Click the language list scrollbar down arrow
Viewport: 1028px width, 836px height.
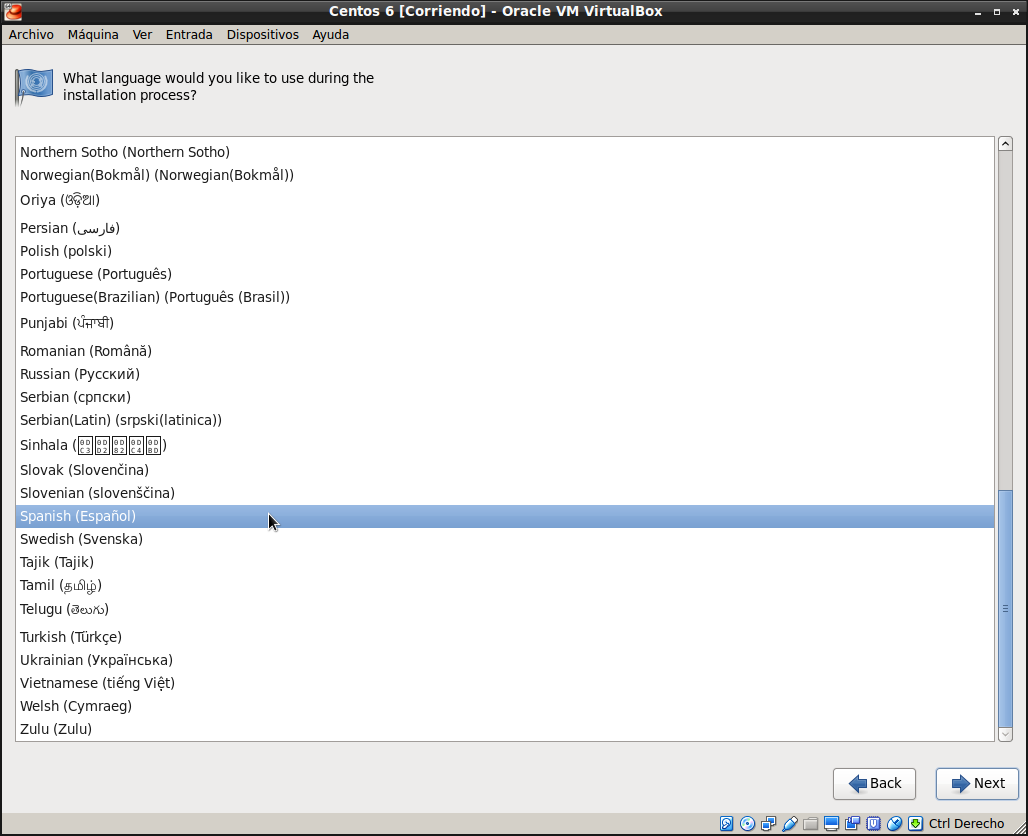pyautogui.click(x=1005, y=734)
